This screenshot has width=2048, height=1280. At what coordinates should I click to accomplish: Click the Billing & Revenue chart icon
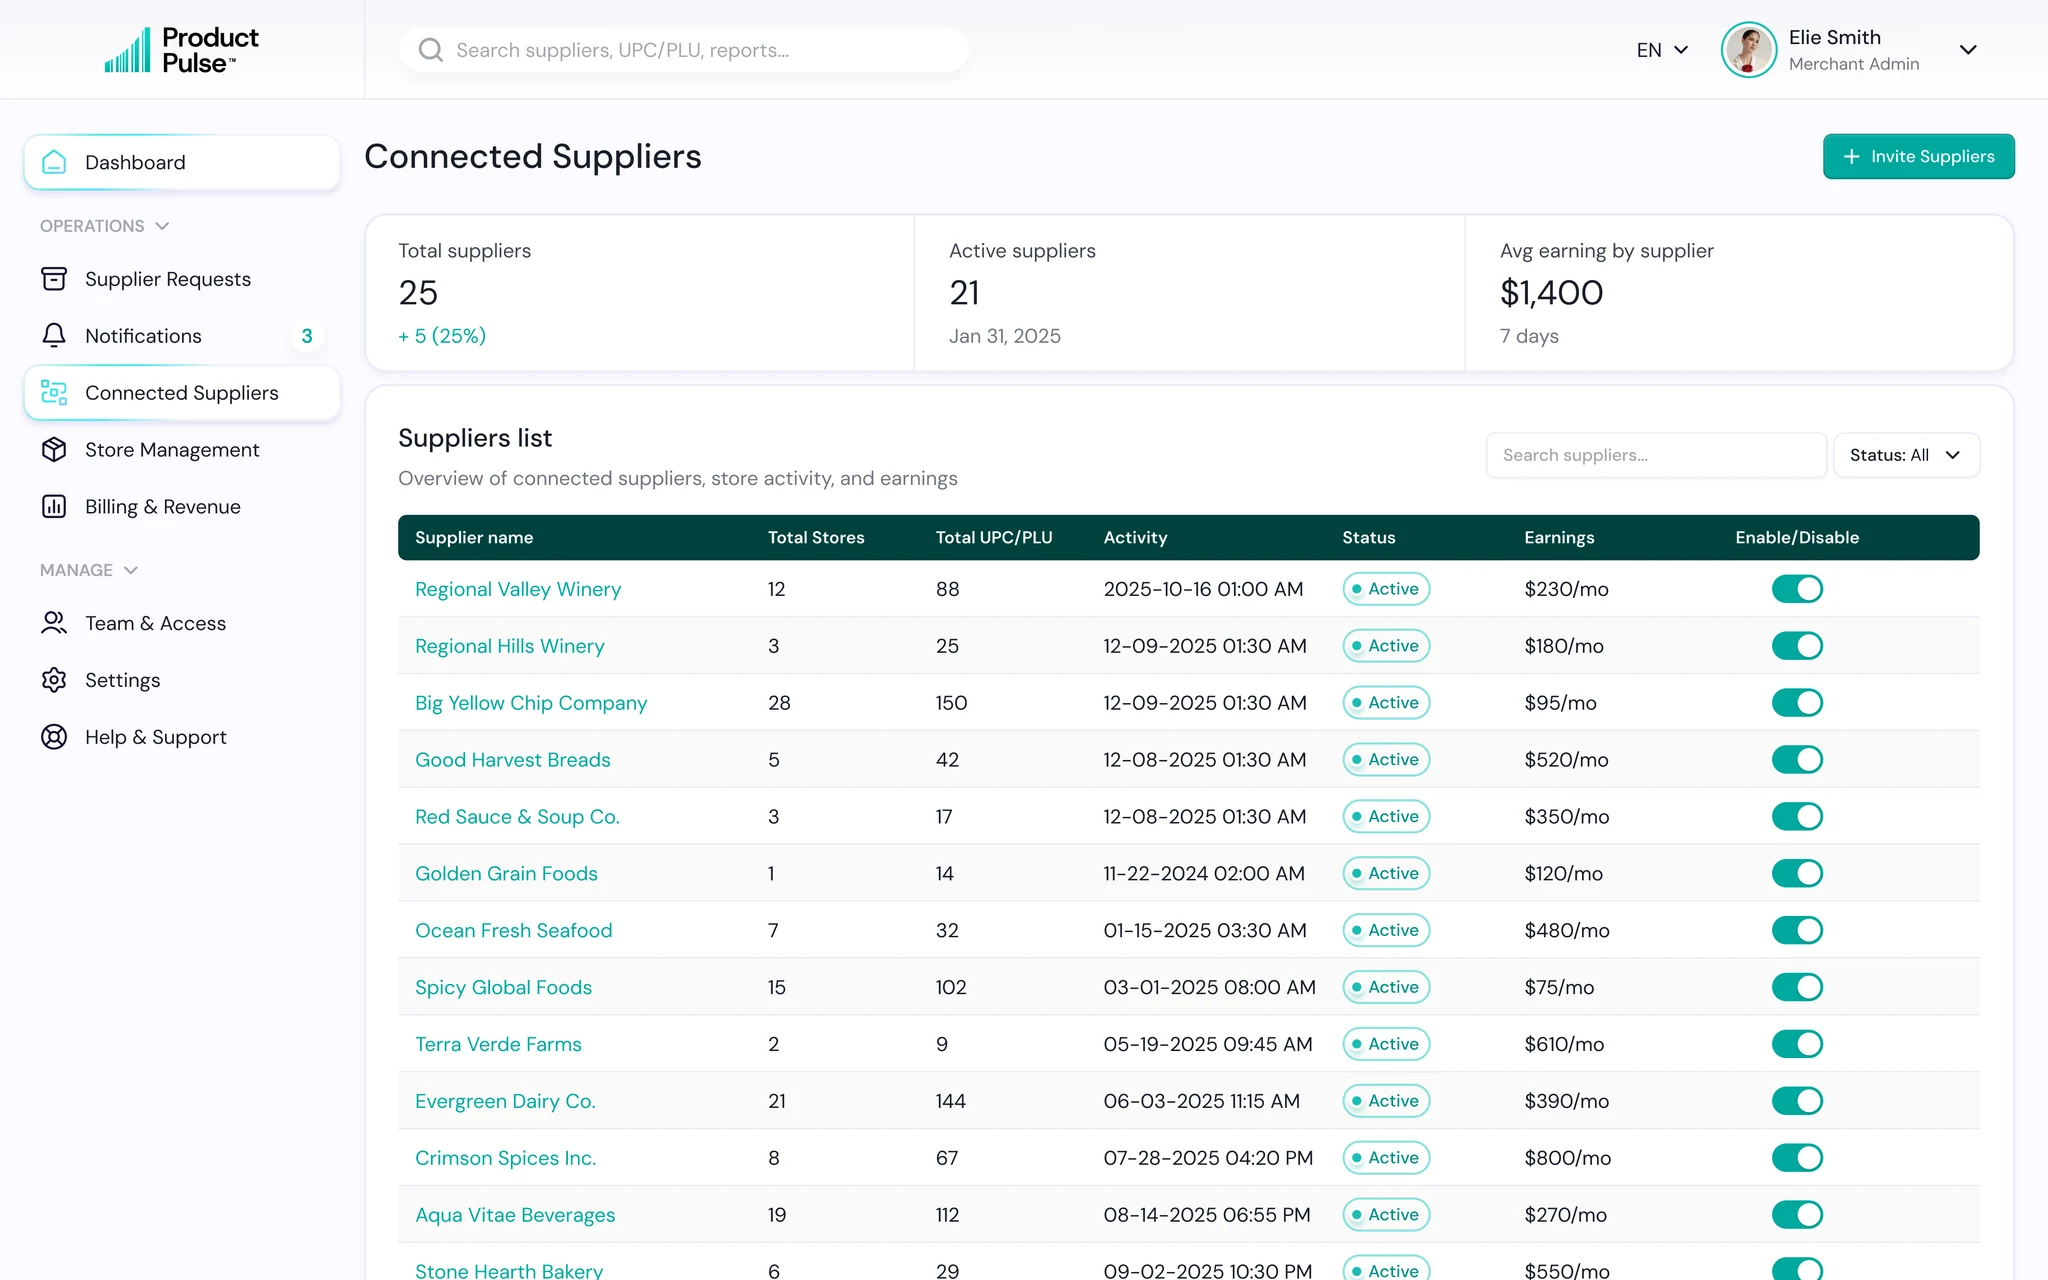[54, 507]
